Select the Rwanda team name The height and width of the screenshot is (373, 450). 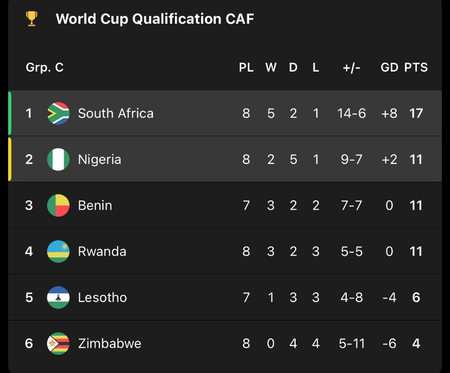[x=102, y=251]
